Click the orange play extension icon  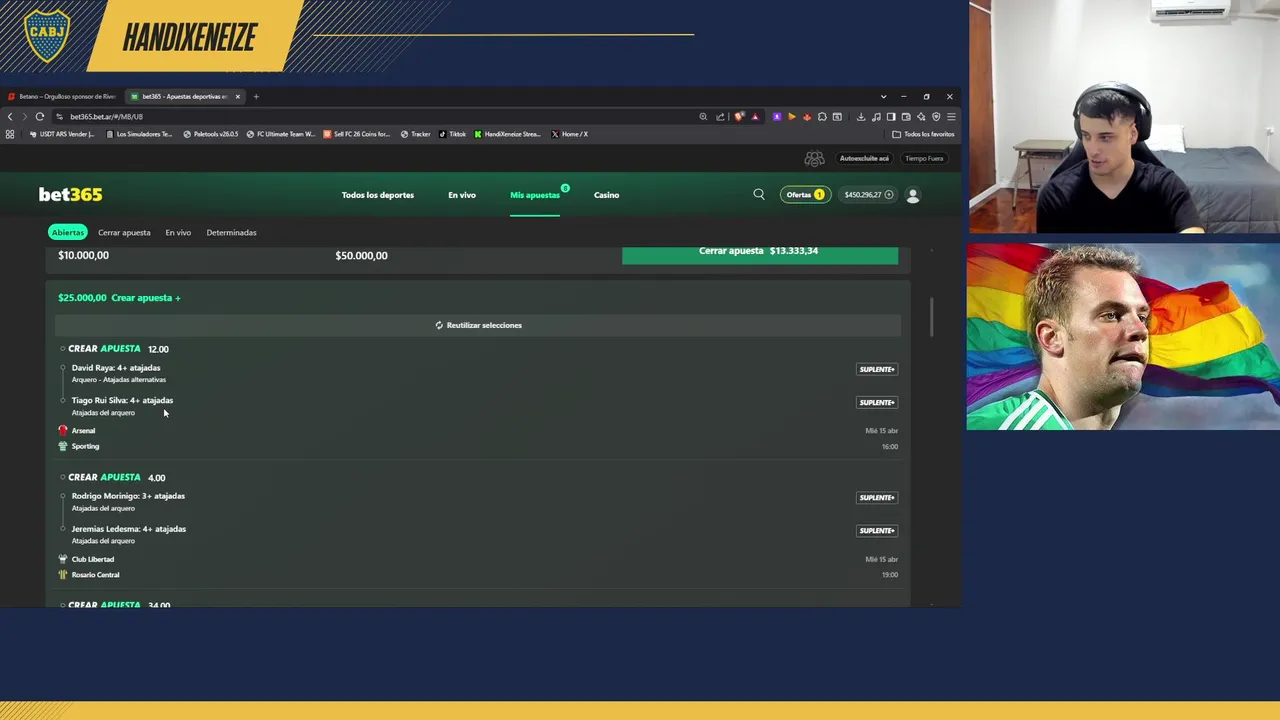pyautogui.click(x=792, y=116)
